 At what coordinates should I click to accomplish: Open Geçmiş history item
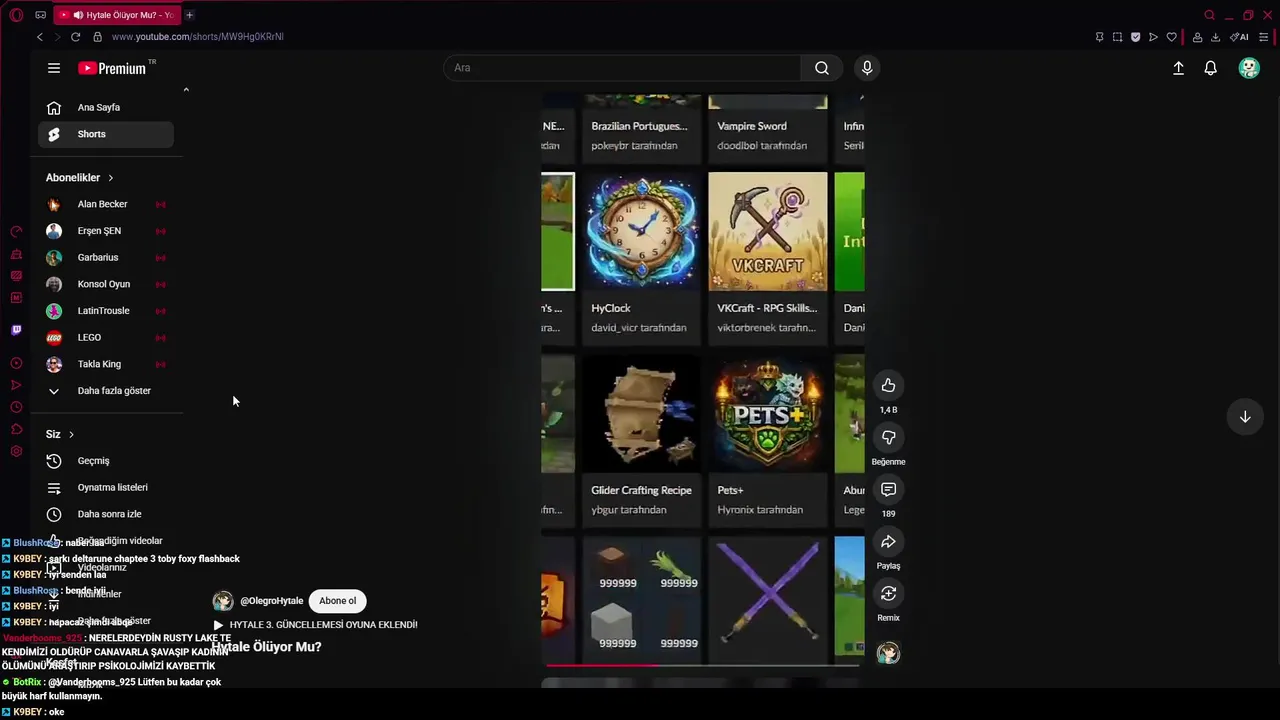pos(106,461)
